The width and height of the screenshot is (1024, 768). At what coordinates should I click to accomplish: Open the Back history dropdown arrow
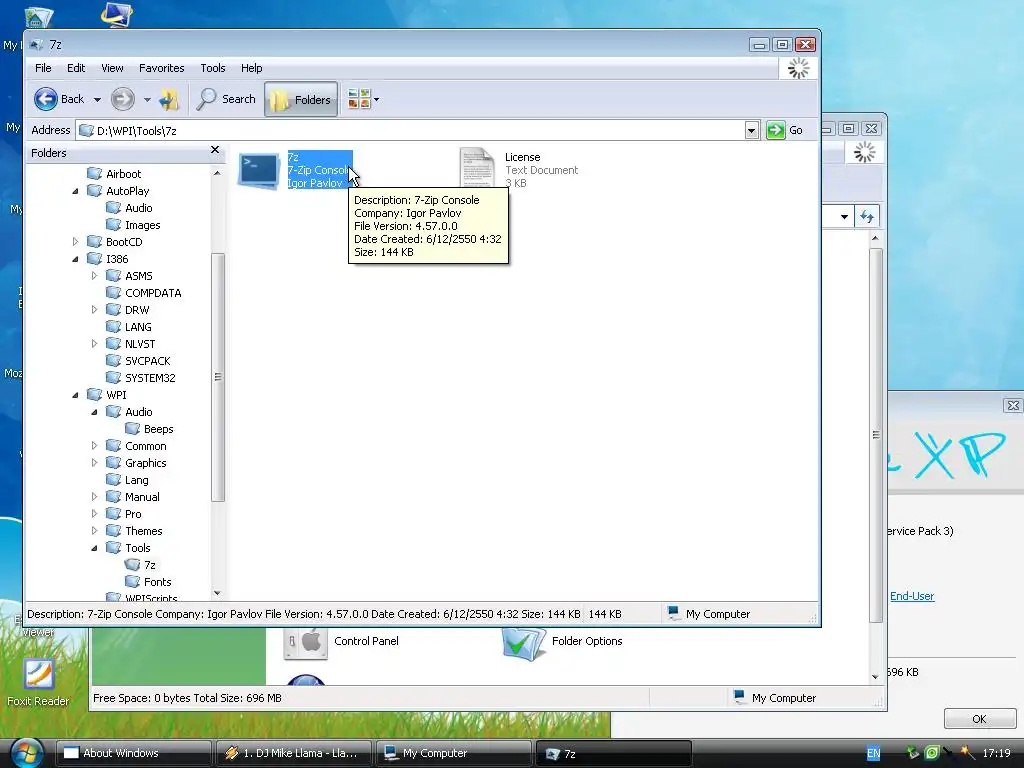(97, 100)
